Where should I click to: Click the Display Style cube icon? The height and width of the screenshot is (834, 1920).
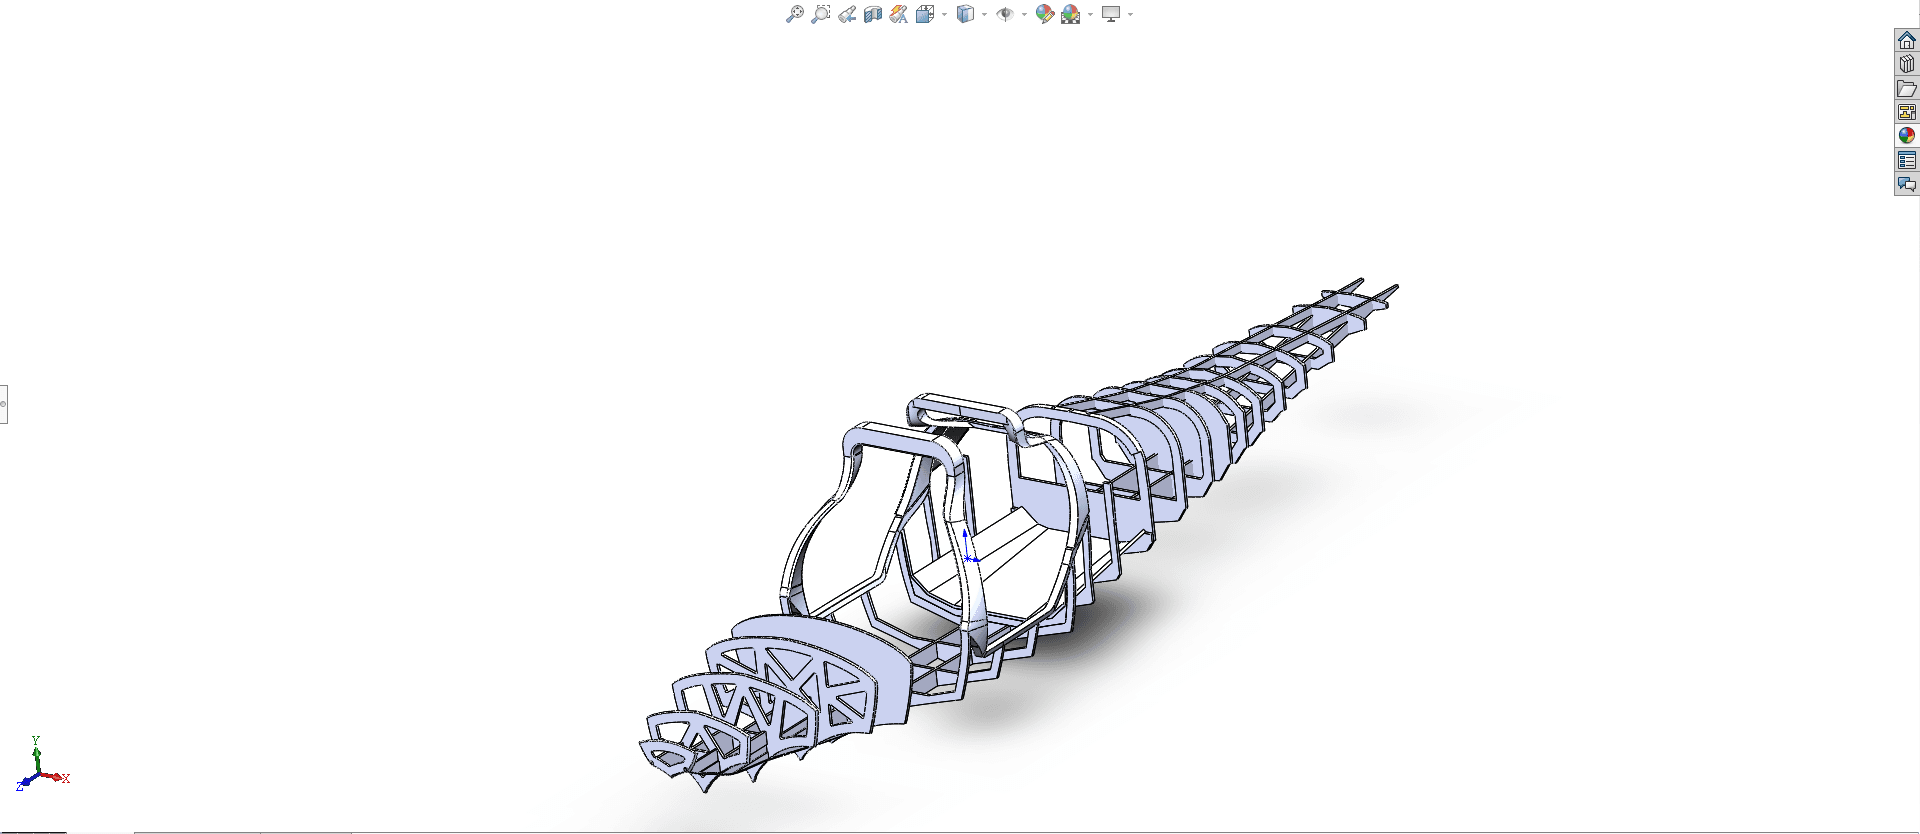[x=965, y=14]
